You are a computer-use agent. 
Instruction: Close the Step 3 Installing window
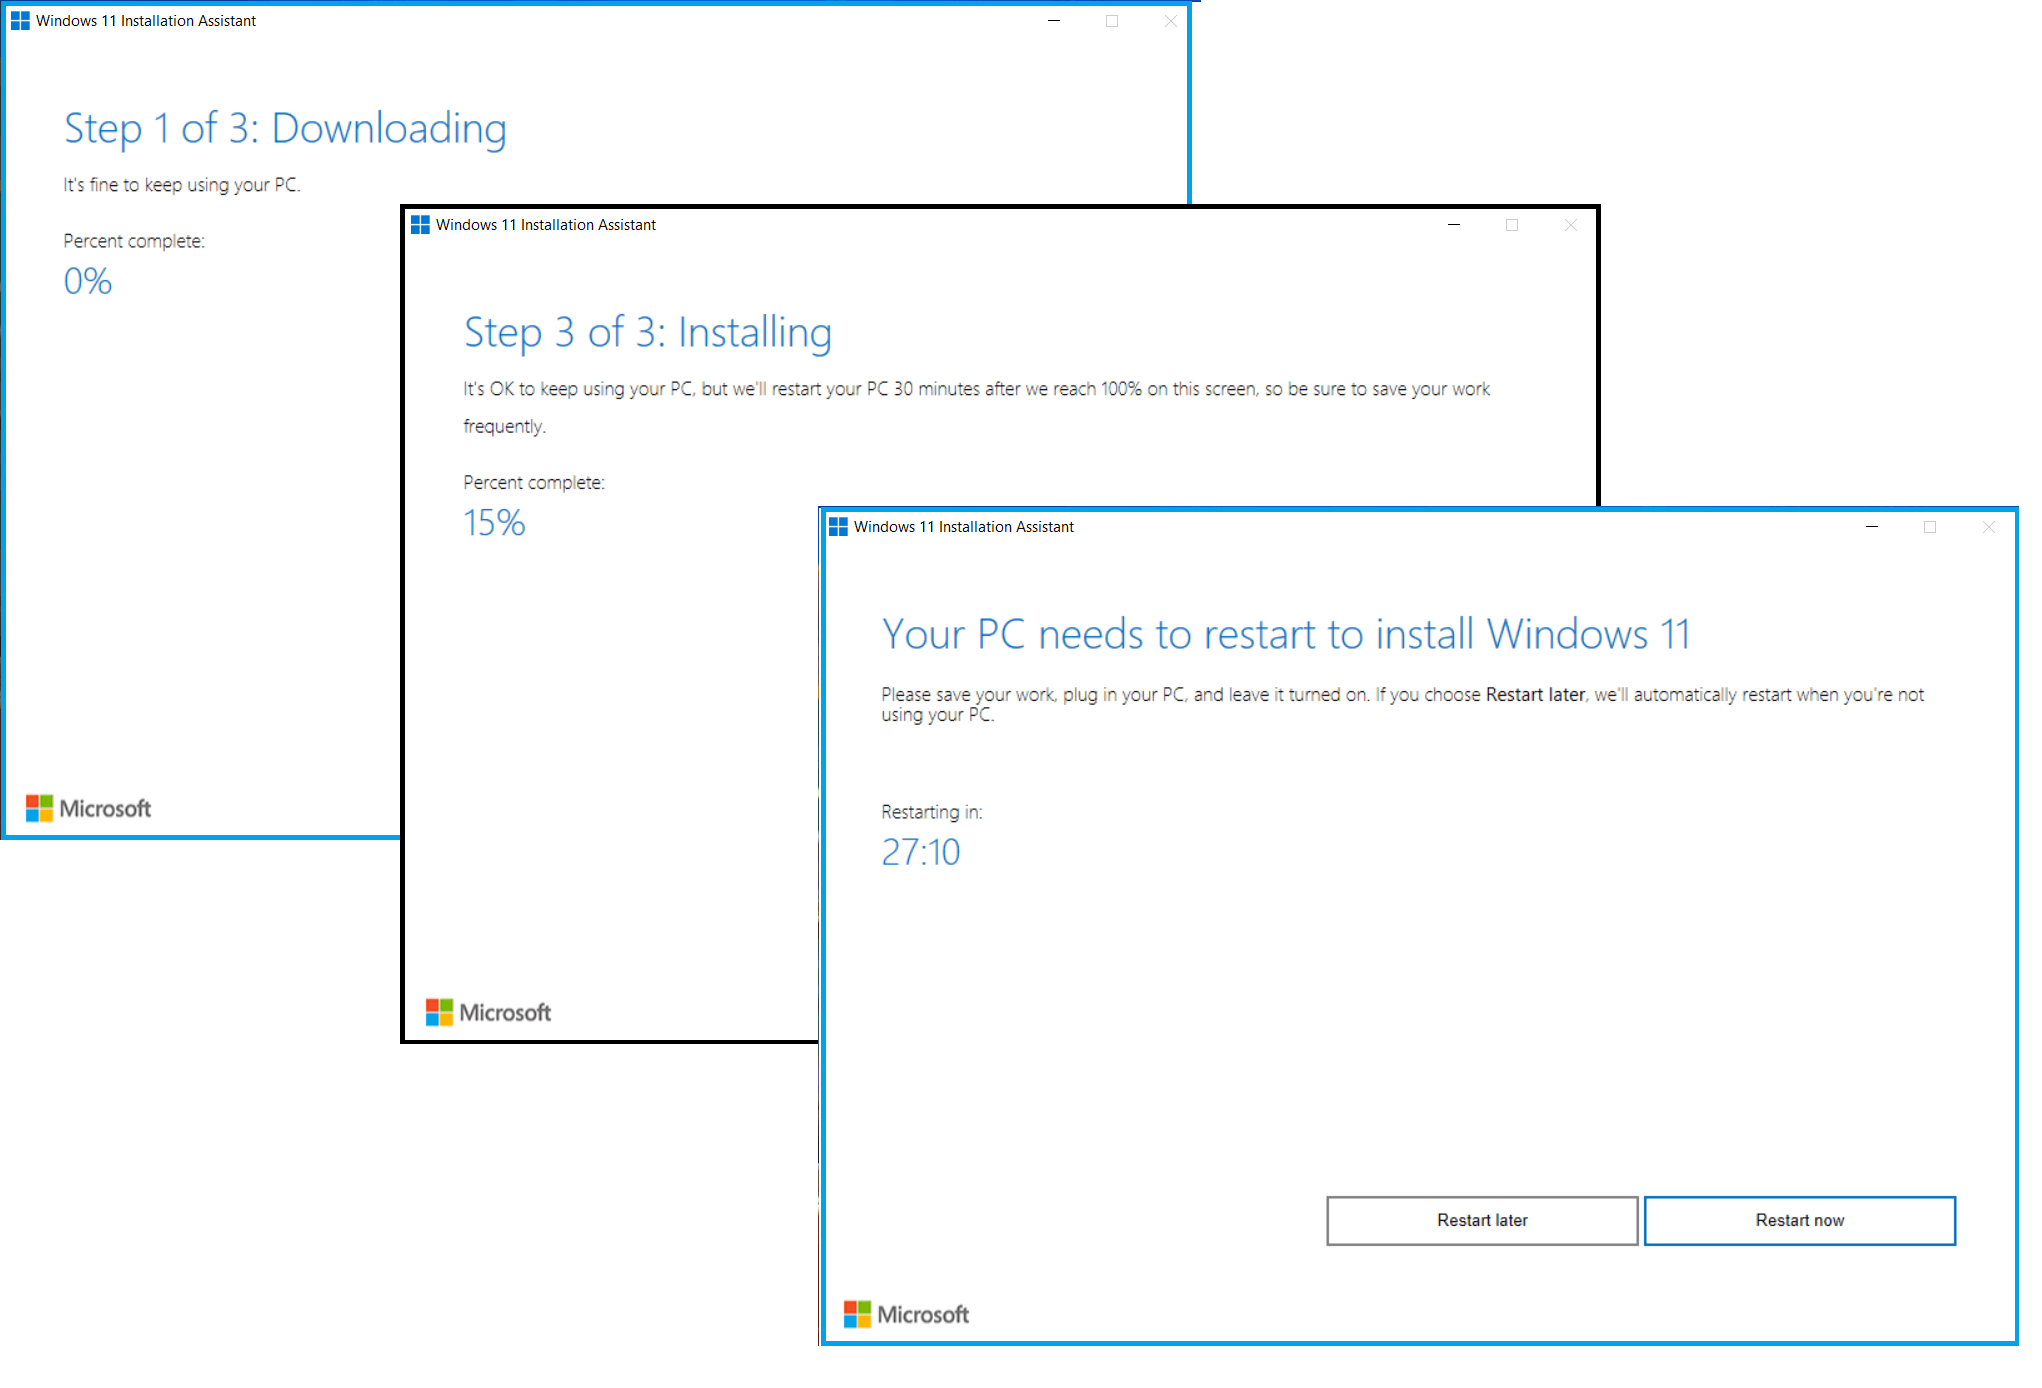(x=1570, y=225)
